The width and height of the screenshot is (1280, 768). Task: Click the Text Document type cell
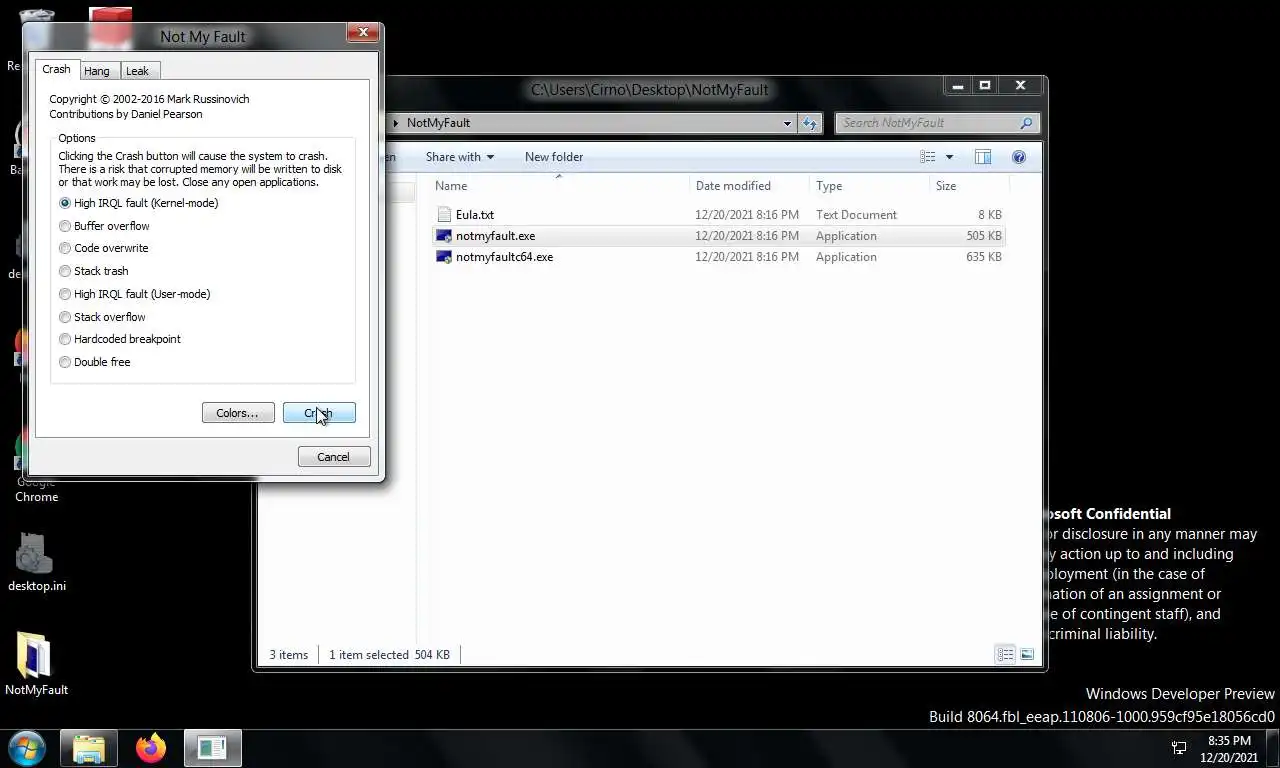[x=856, y=215]
